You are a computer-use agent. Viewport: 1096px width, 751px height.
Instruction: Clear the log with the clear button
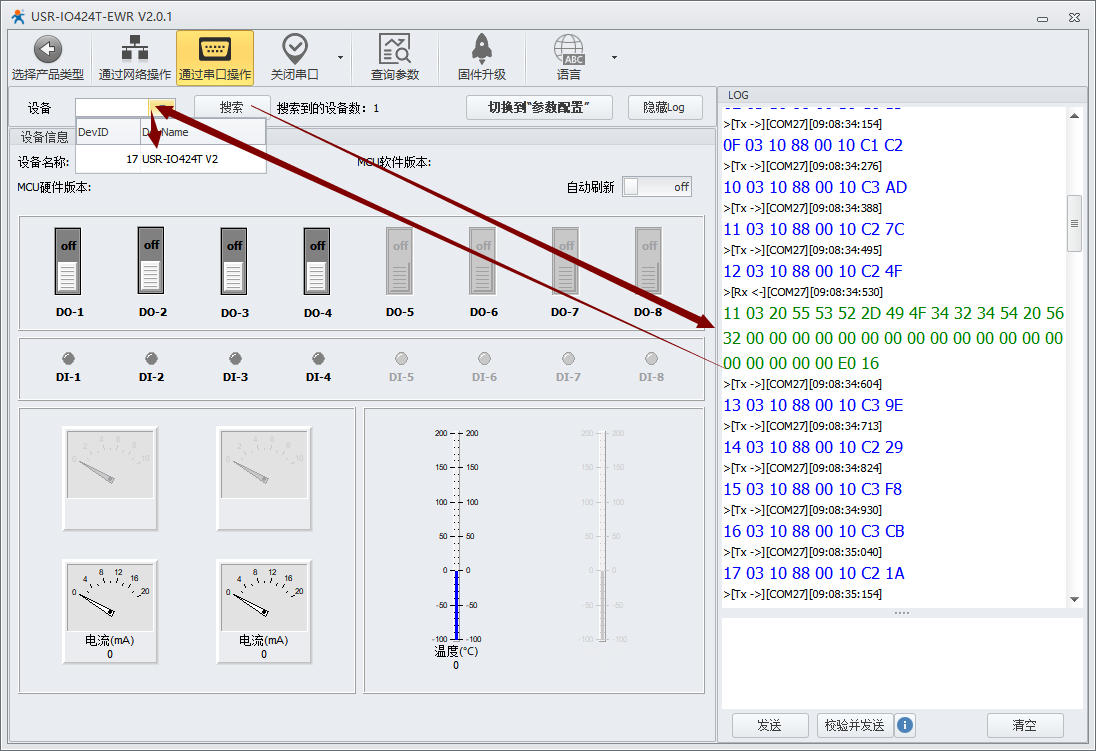(1025, 725)
